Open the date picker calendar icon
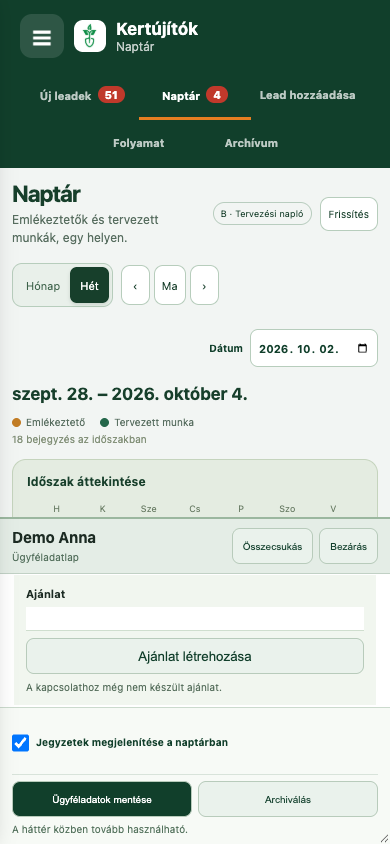This screenshot has height=844, width=390. pyautogui.click(x=363, y=348)
